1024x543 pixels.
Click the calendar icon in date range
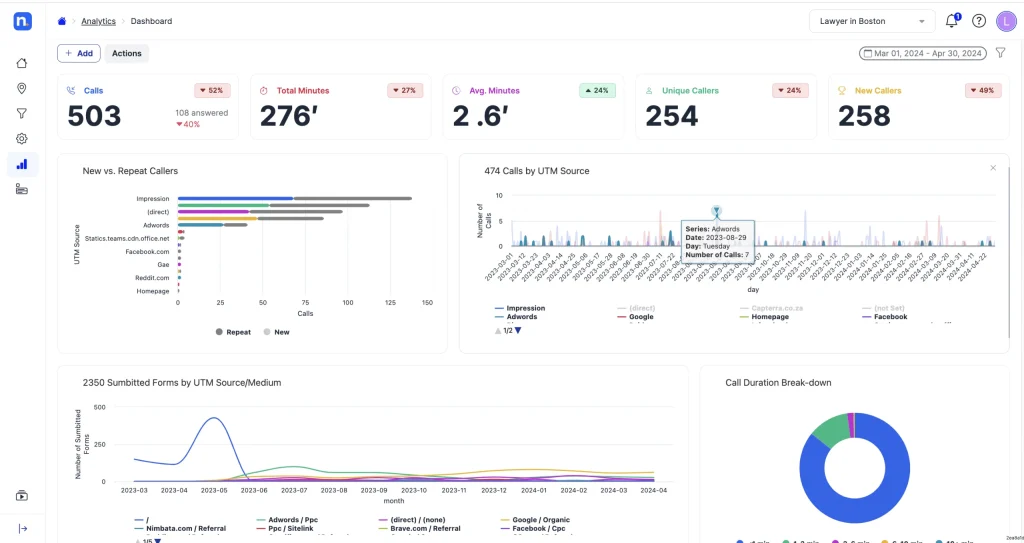[868, 54]
